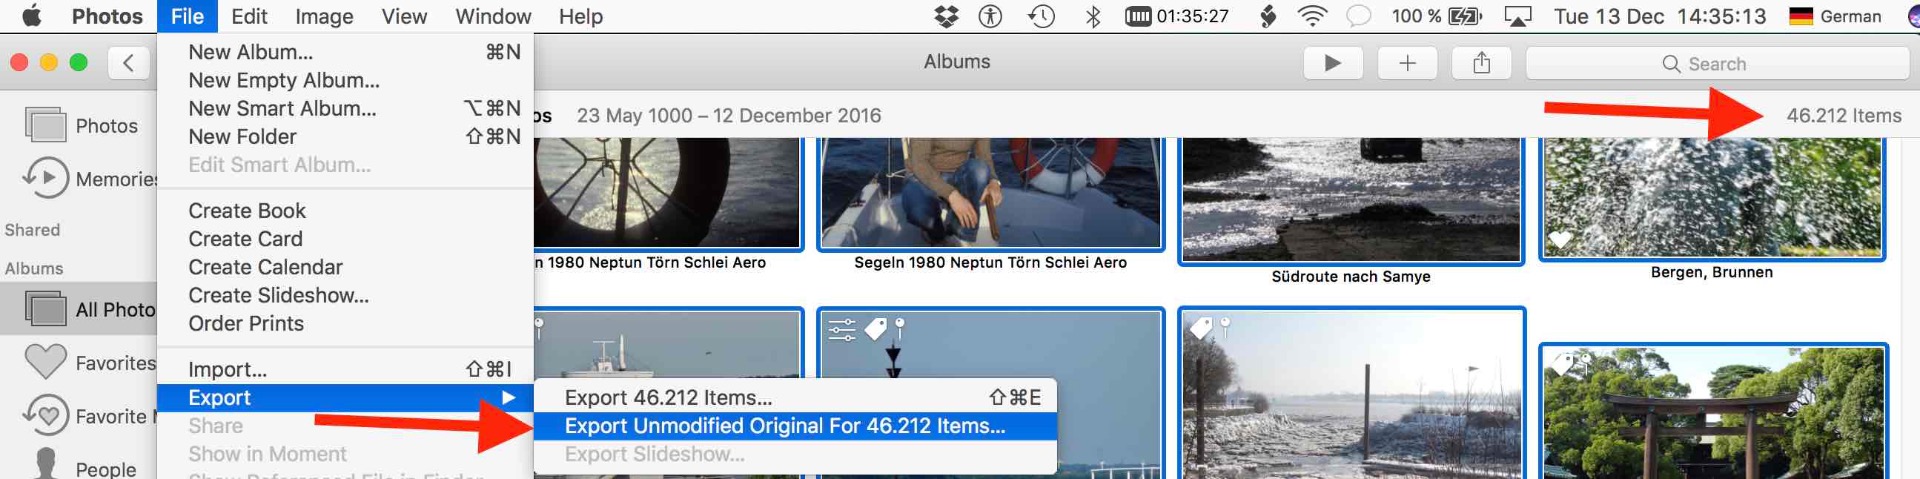Click the Search field
Viewport: 1920px width, 479px height.
click(x=1717, y=64)
